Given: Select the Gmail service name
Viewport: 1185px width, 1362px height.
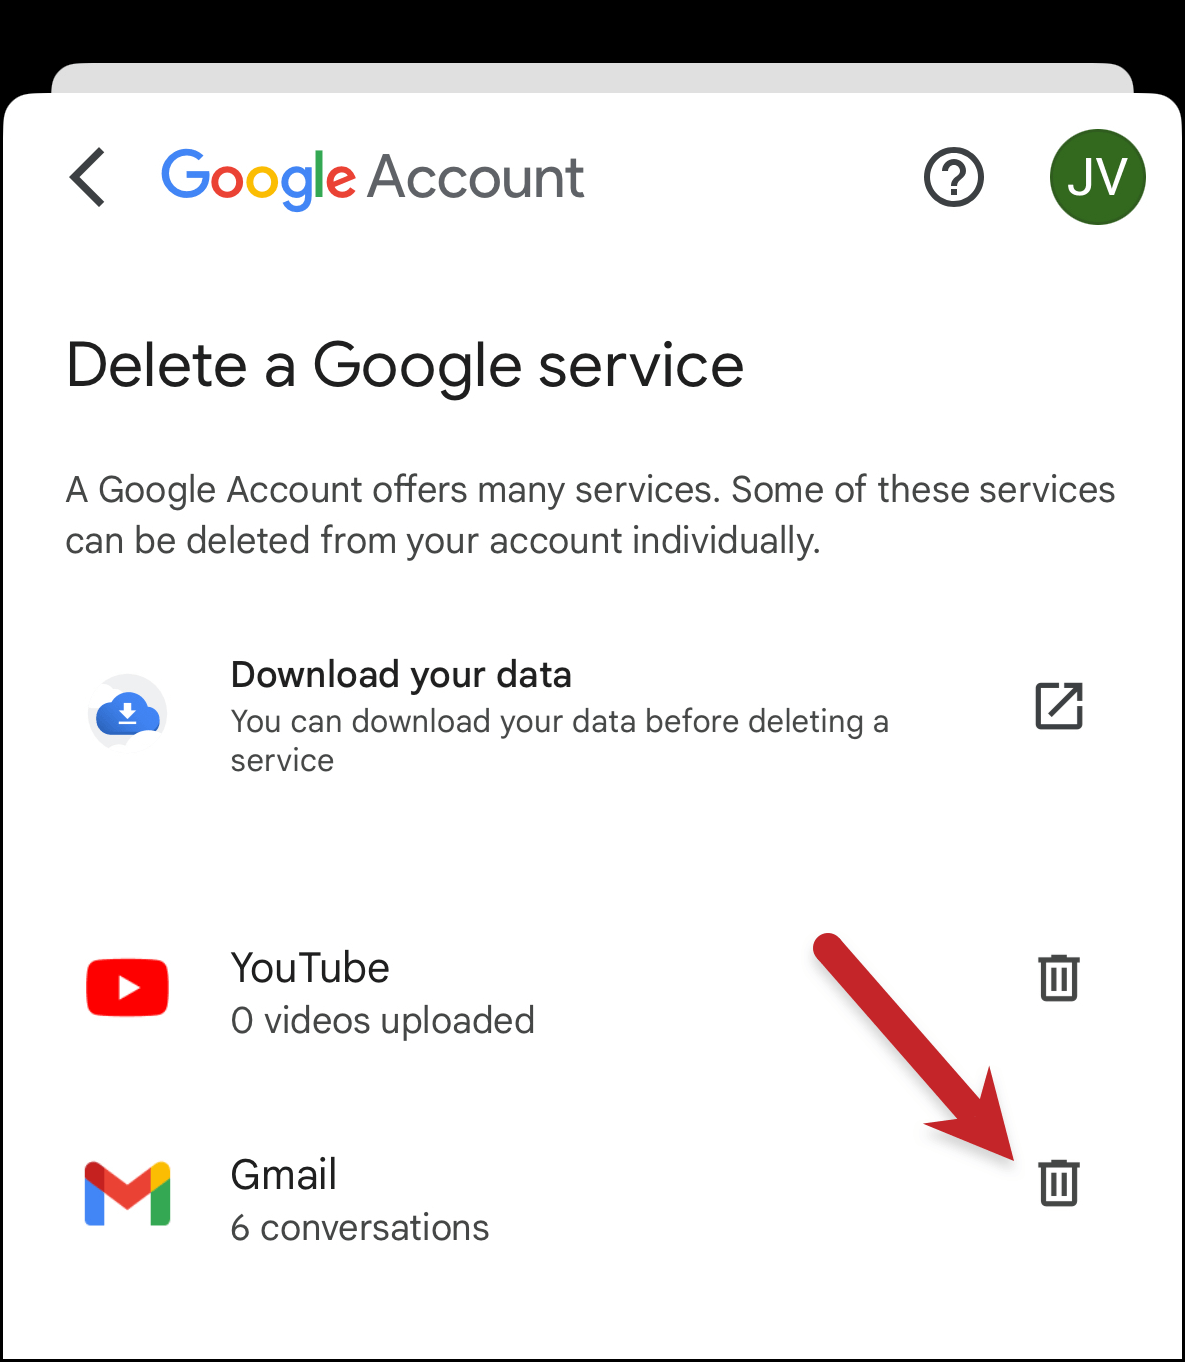Looking at the screenshot, I should tap(284, 1175).
